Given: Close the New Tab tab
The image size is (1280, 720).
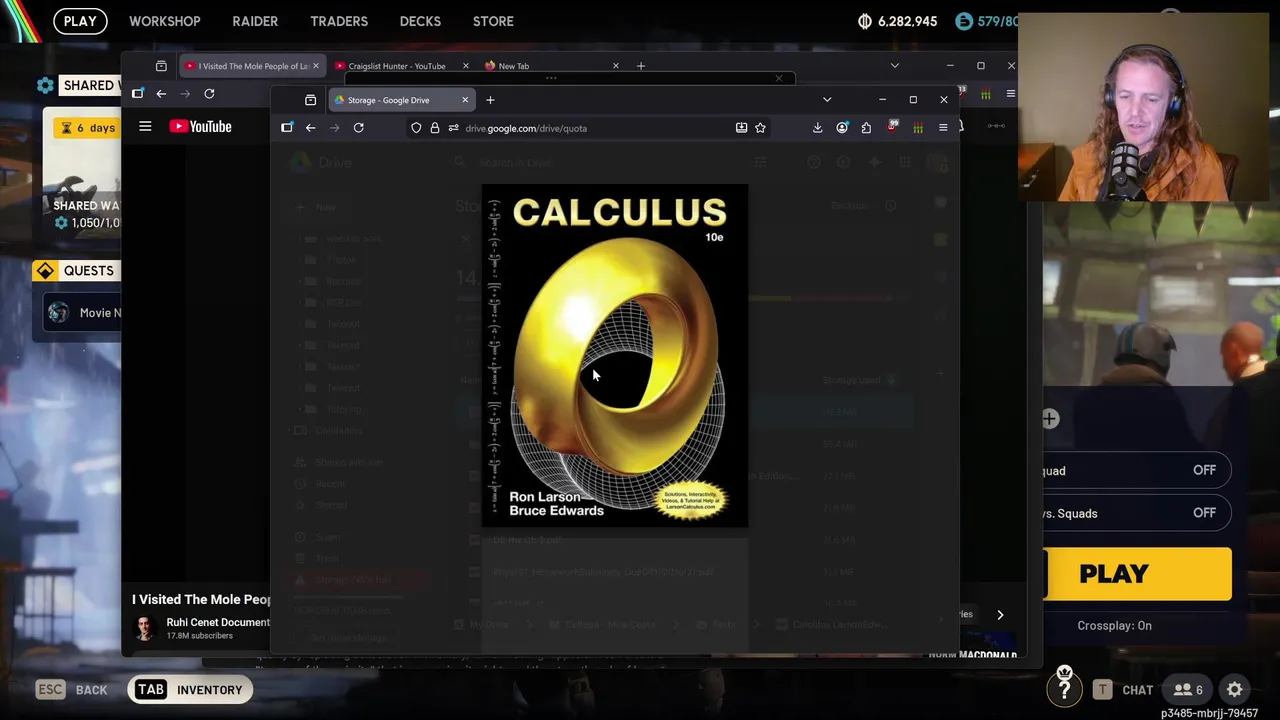Looking at the screenshot, I should coord(615,66).
